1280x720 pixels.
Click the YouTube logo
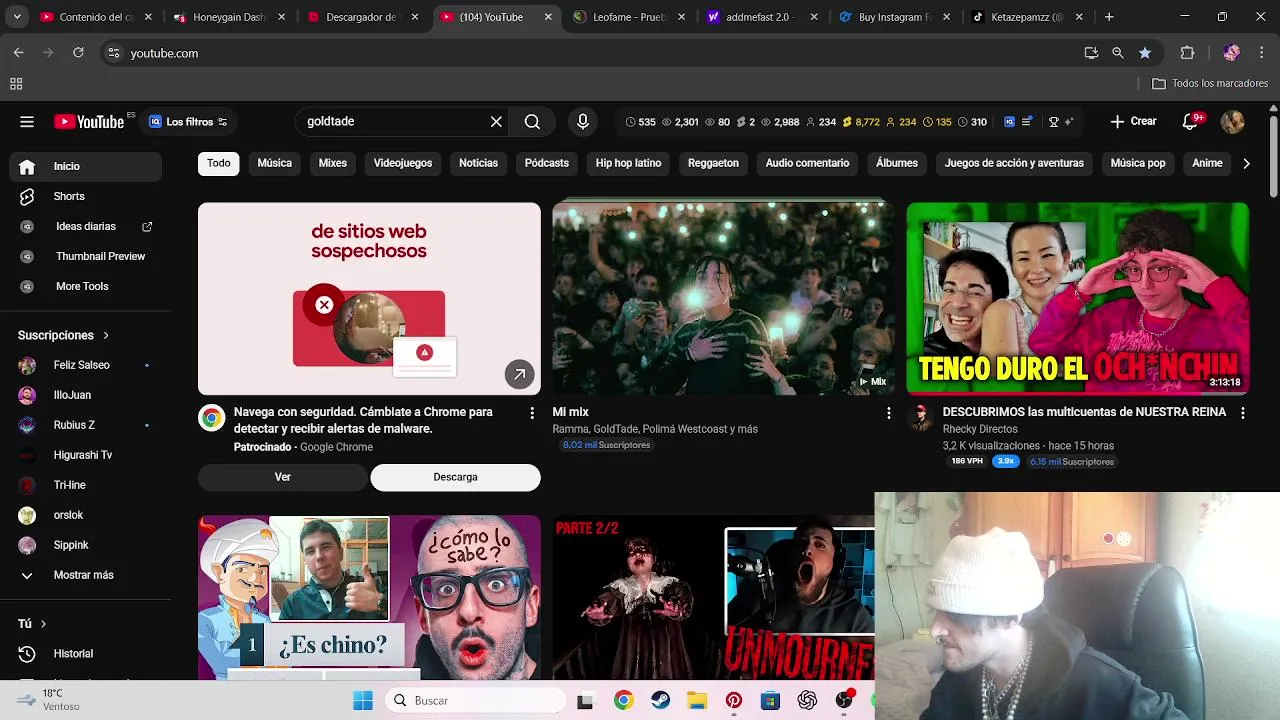point(90,122)
